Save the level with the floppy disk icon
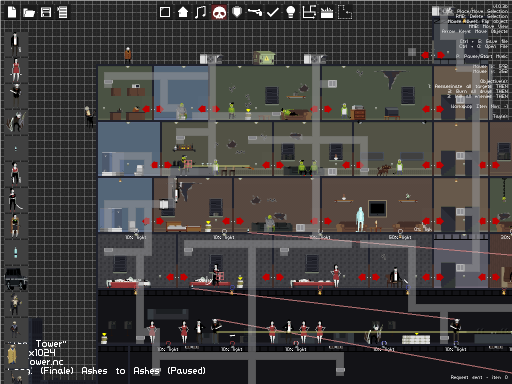512x384 pixels. click(46, 12)
